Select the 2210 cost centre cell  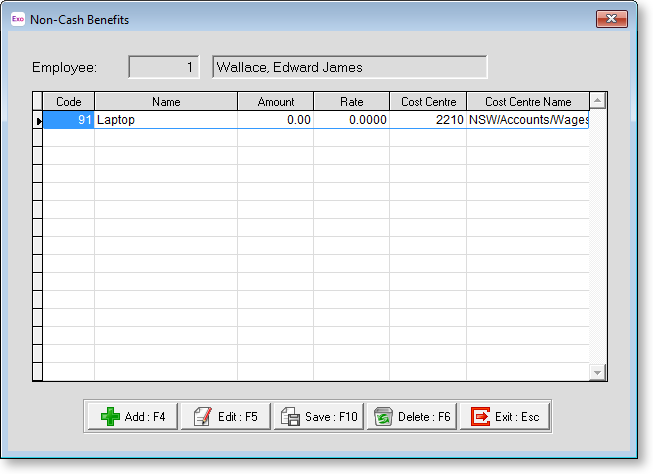[427, 120]
